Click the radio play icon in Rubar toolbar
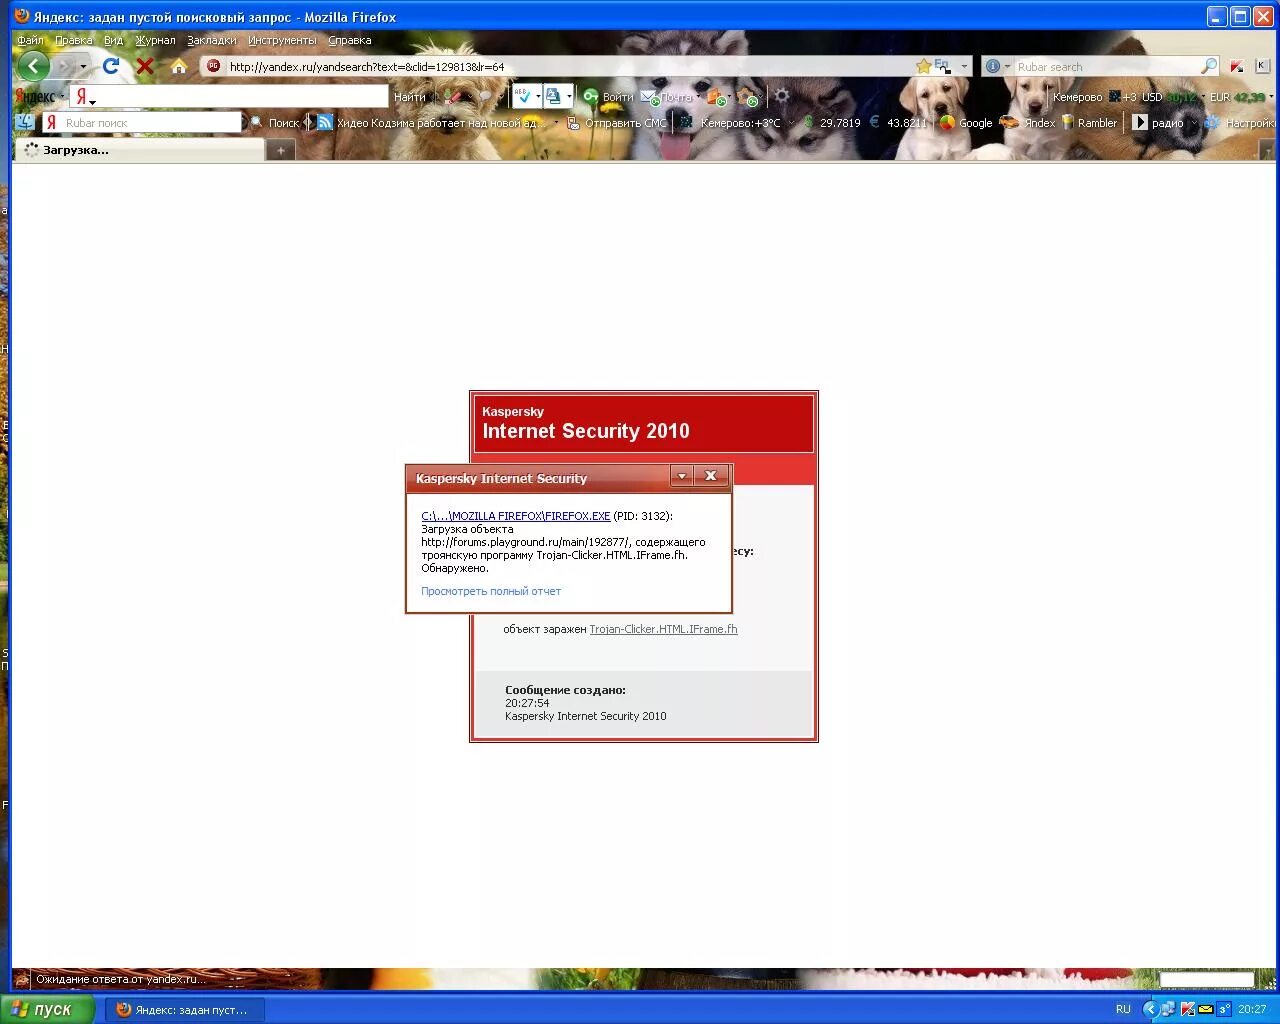 click(x=1140, y=122)
